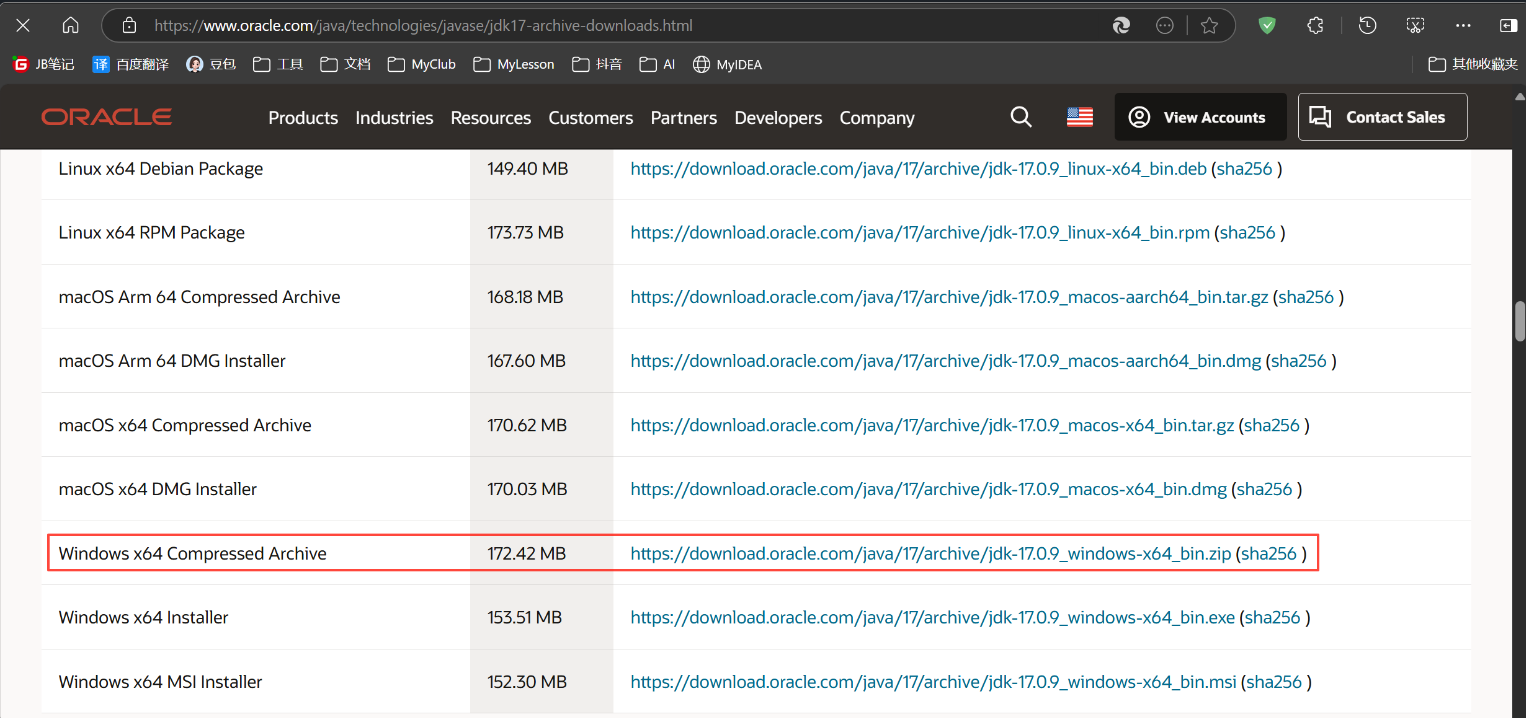Screen dimensions: 1526x718
Task: Start a screenshot web capture
Action: [x=1415, y=25]
